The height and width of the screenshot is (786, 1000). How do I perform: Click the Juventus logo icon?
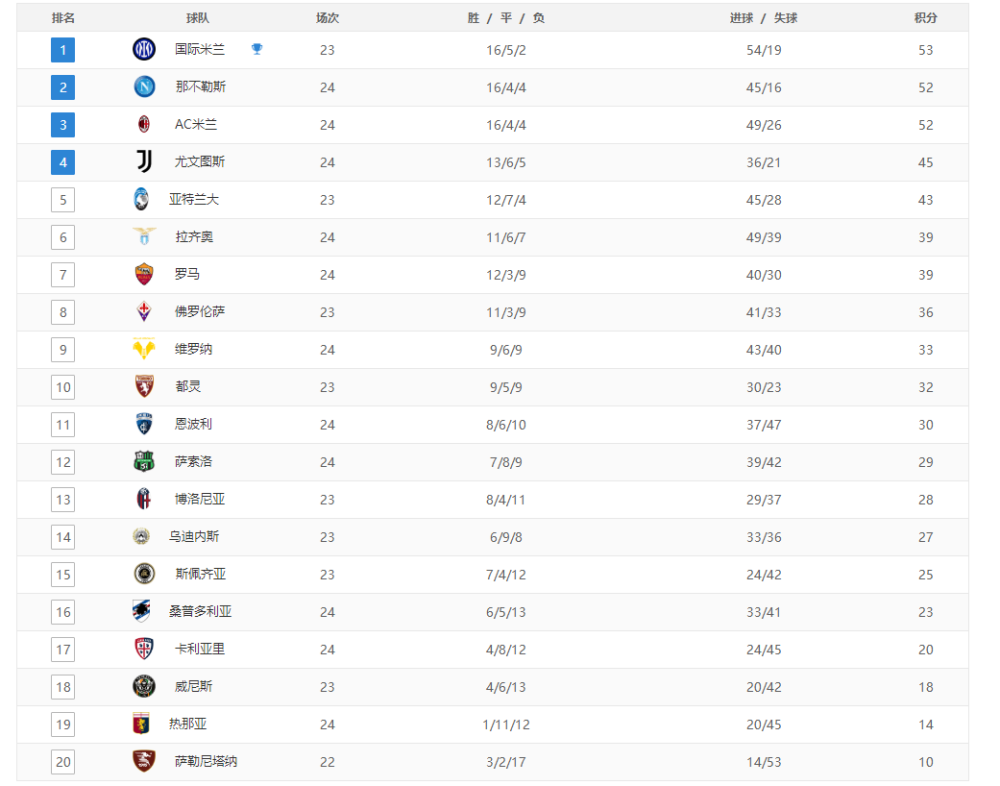[144, 161]
